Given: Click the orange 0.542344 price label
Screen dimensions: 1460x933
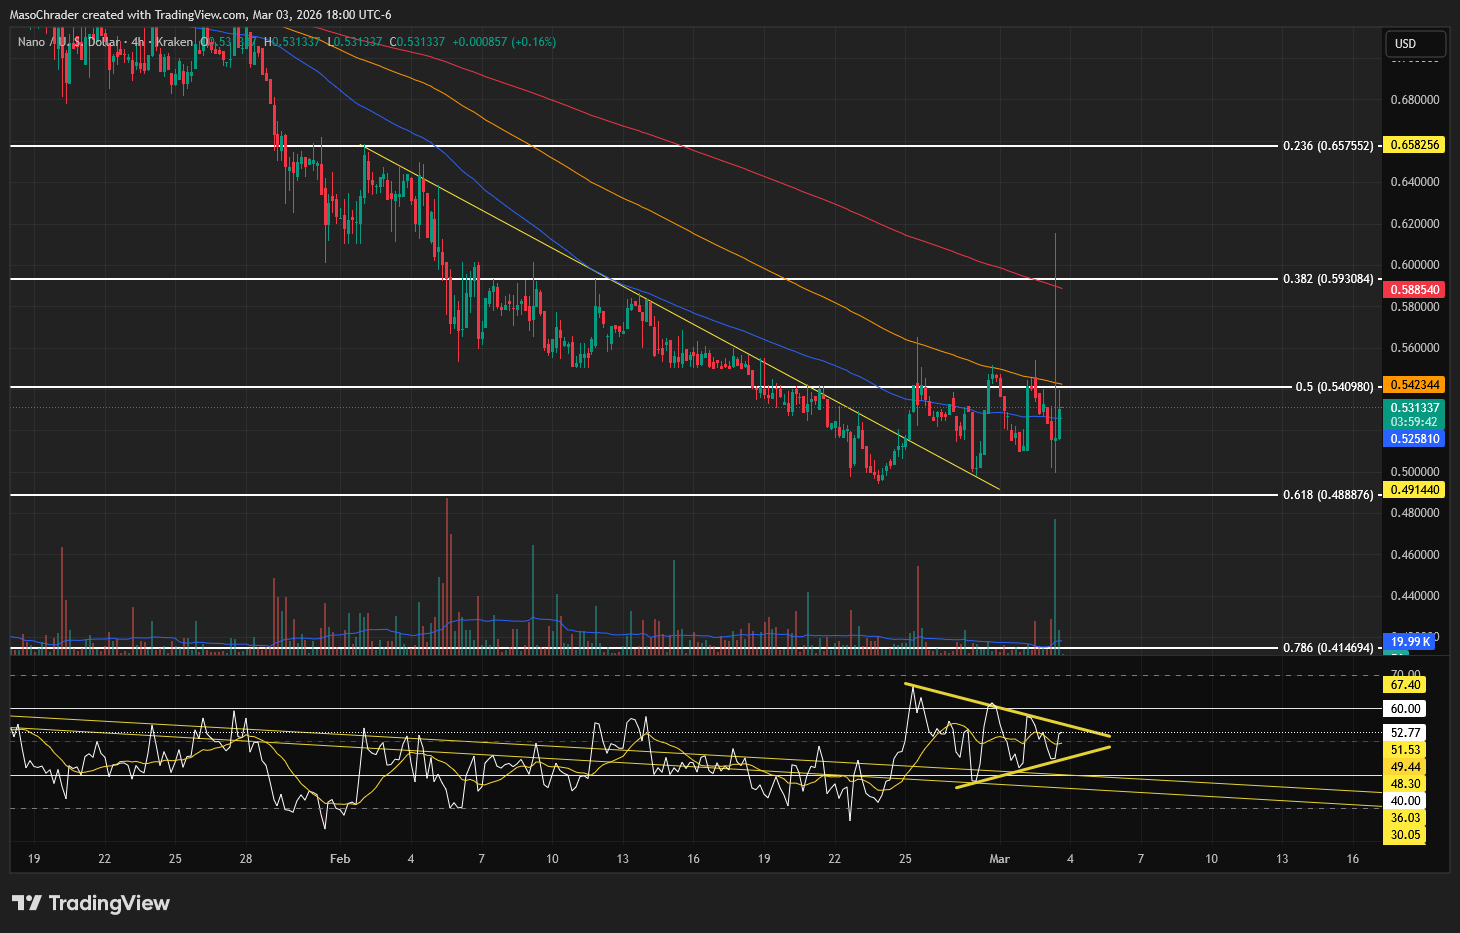Looking at the screenshot, I should click(x=1414, y=385).
